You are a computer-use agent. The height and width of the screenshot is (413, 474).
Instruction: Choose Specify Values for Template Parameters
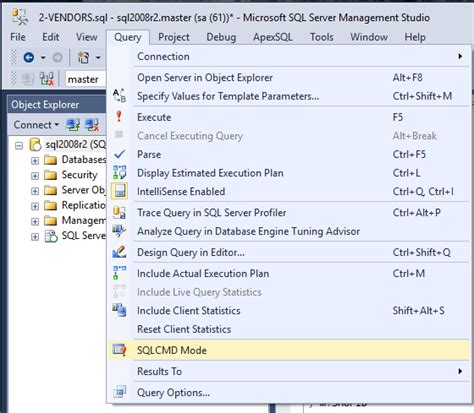(x=289, y=96)
